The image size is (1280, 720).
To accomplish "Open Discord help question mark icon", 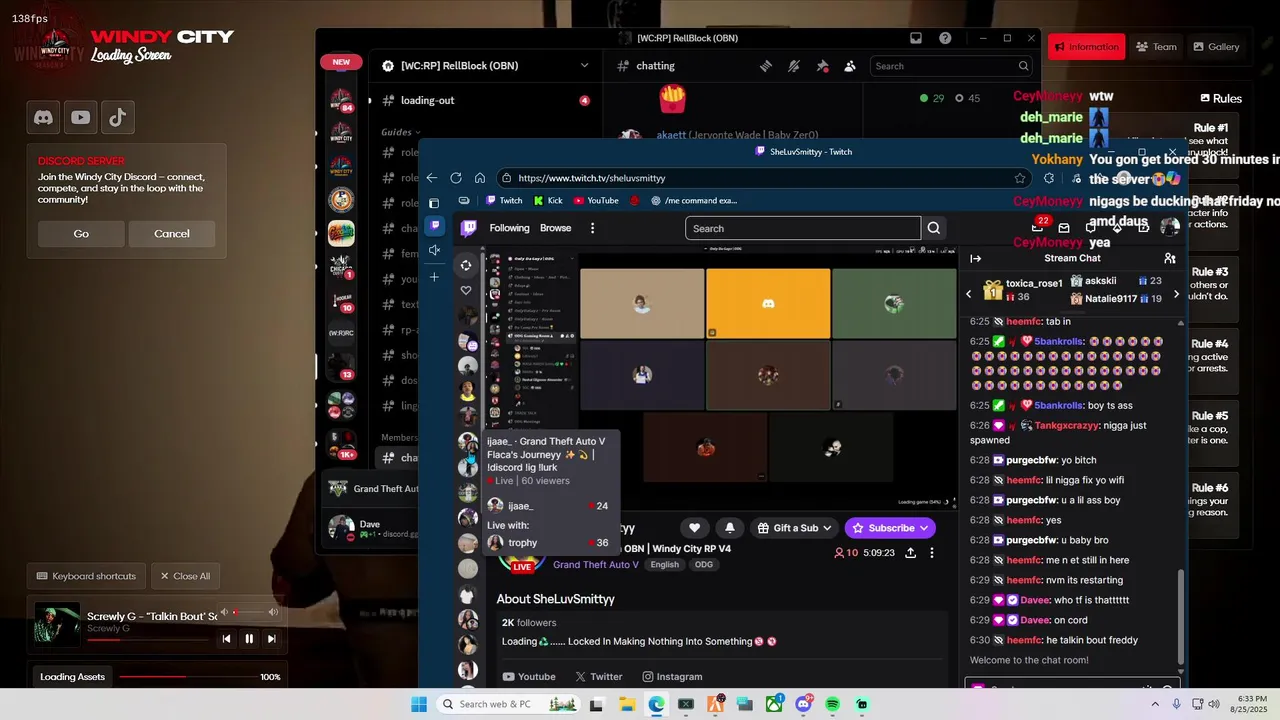I will click(945, 38).
